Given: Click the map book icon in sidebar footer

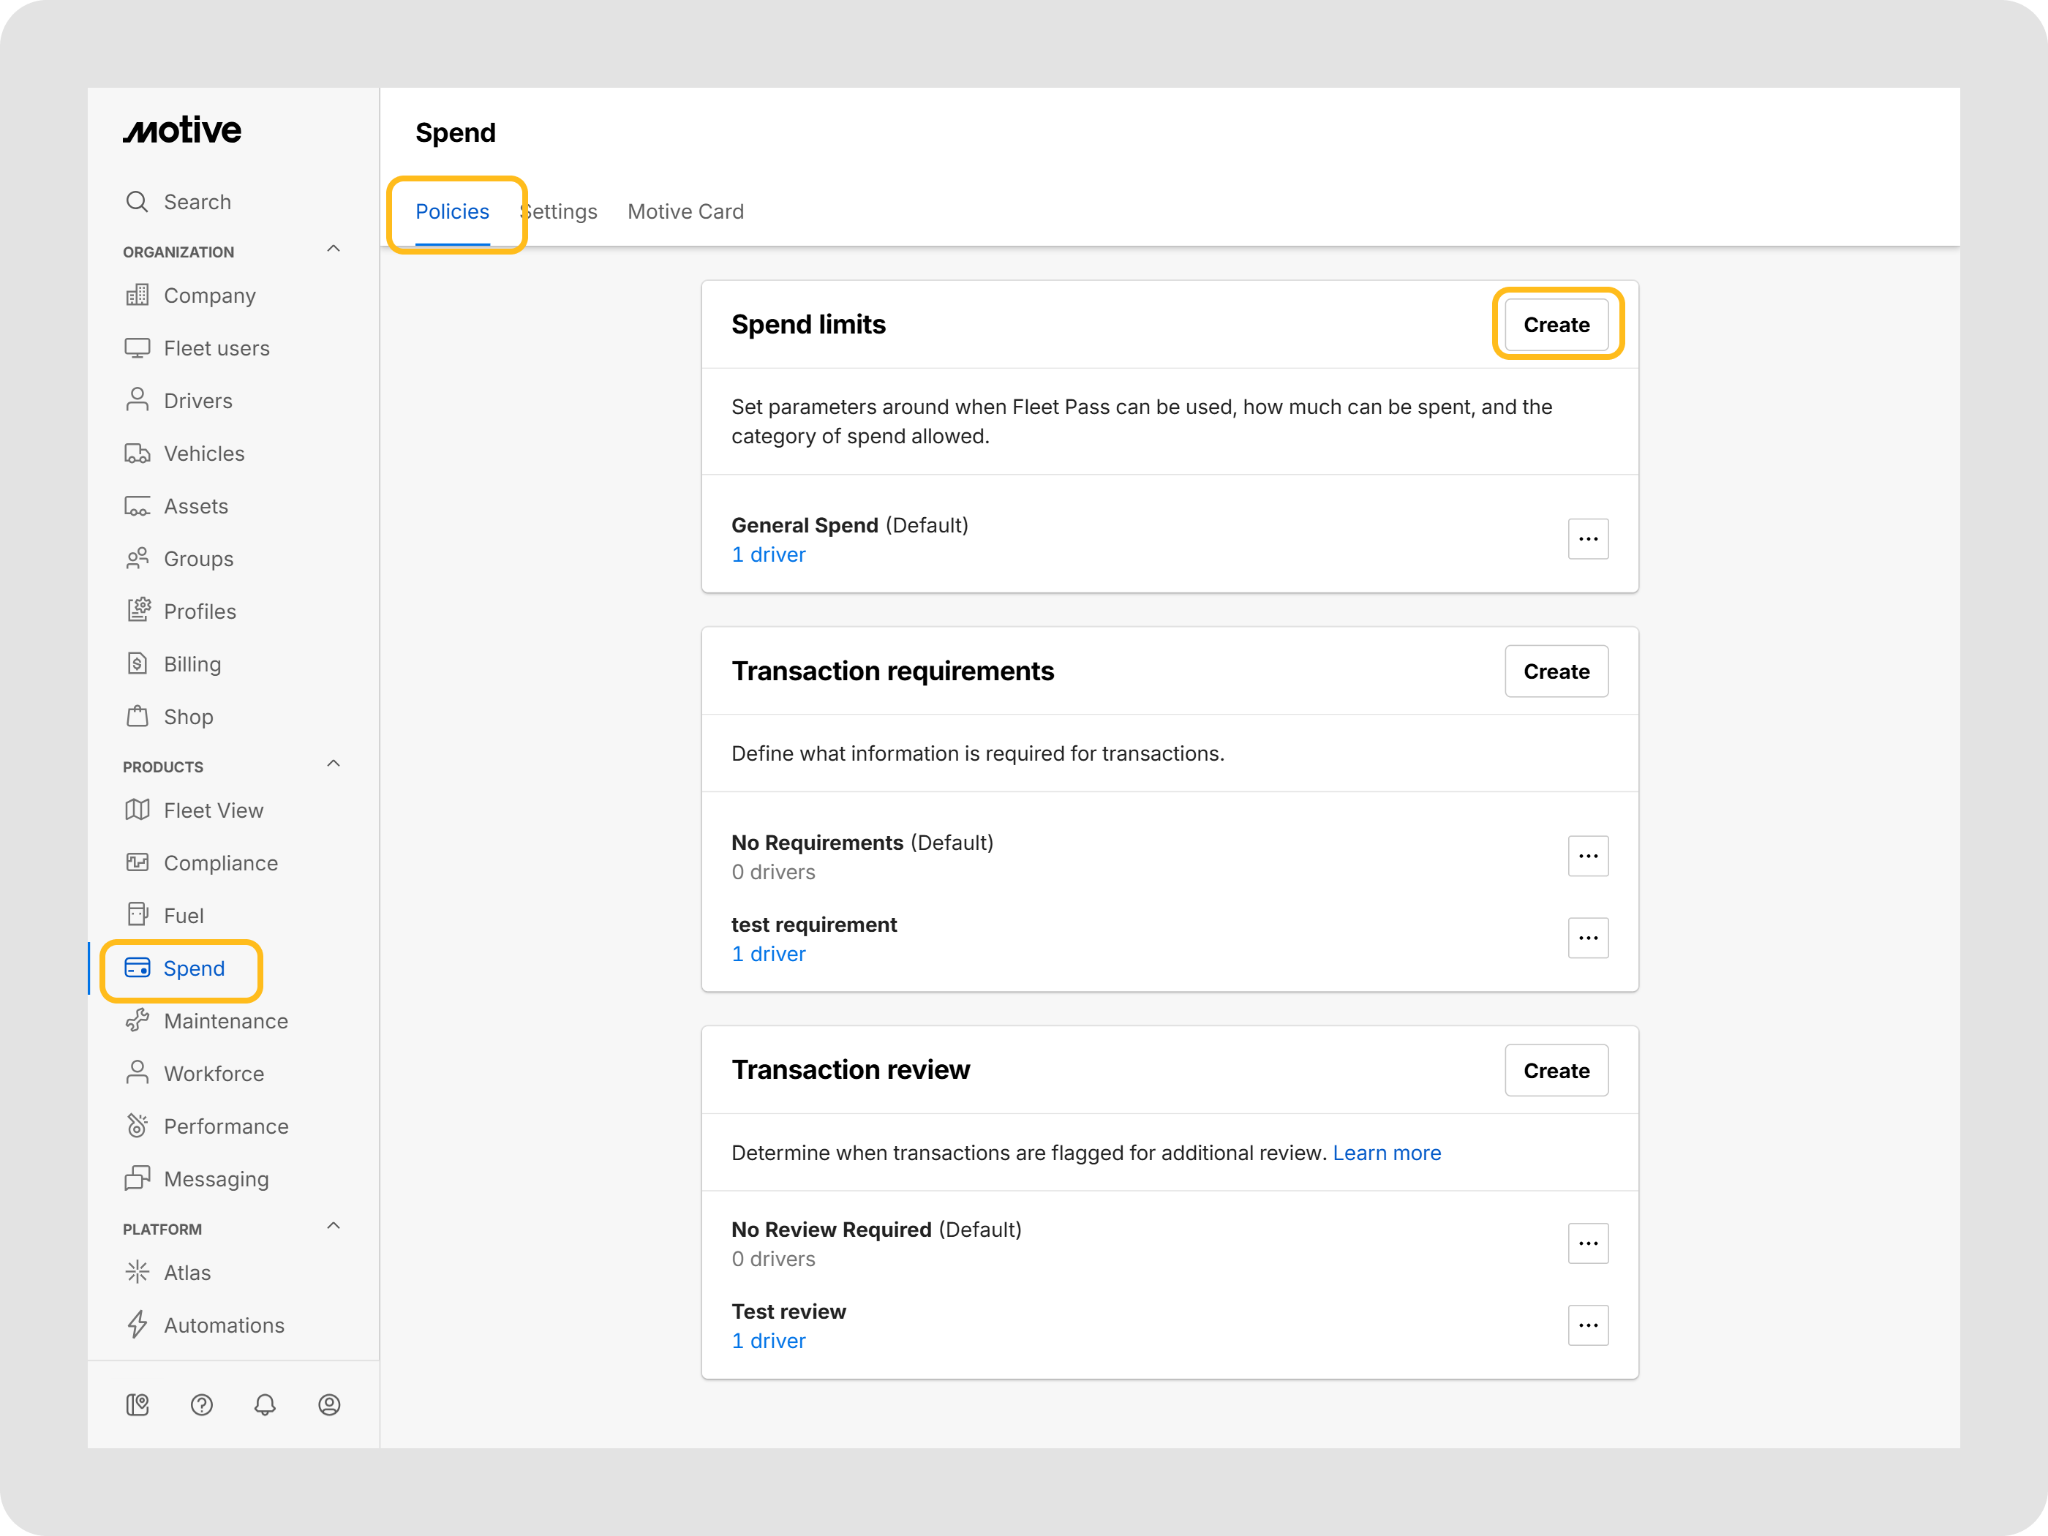Looking at the screenshot, I should coord(138,1405).
